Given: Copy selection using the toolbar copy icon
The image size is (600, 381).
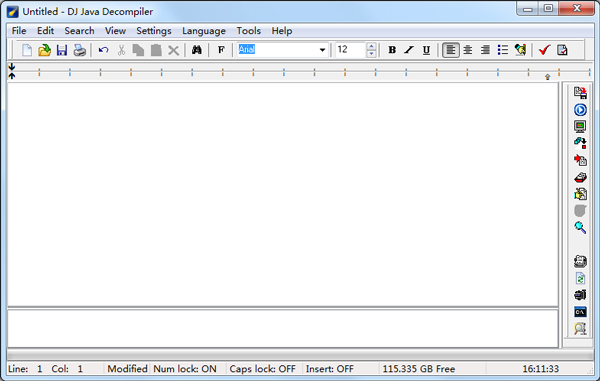Looking at the screenshot, I should [138, 50].
